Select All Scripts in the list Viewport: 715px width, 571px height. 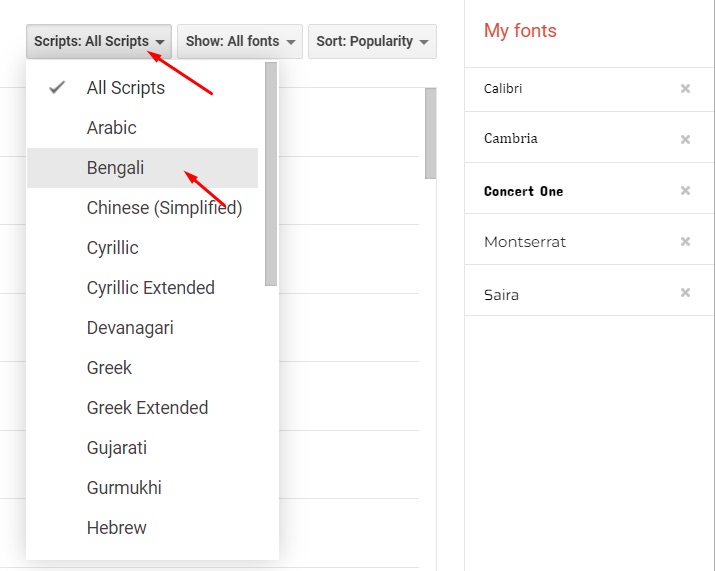142,88
